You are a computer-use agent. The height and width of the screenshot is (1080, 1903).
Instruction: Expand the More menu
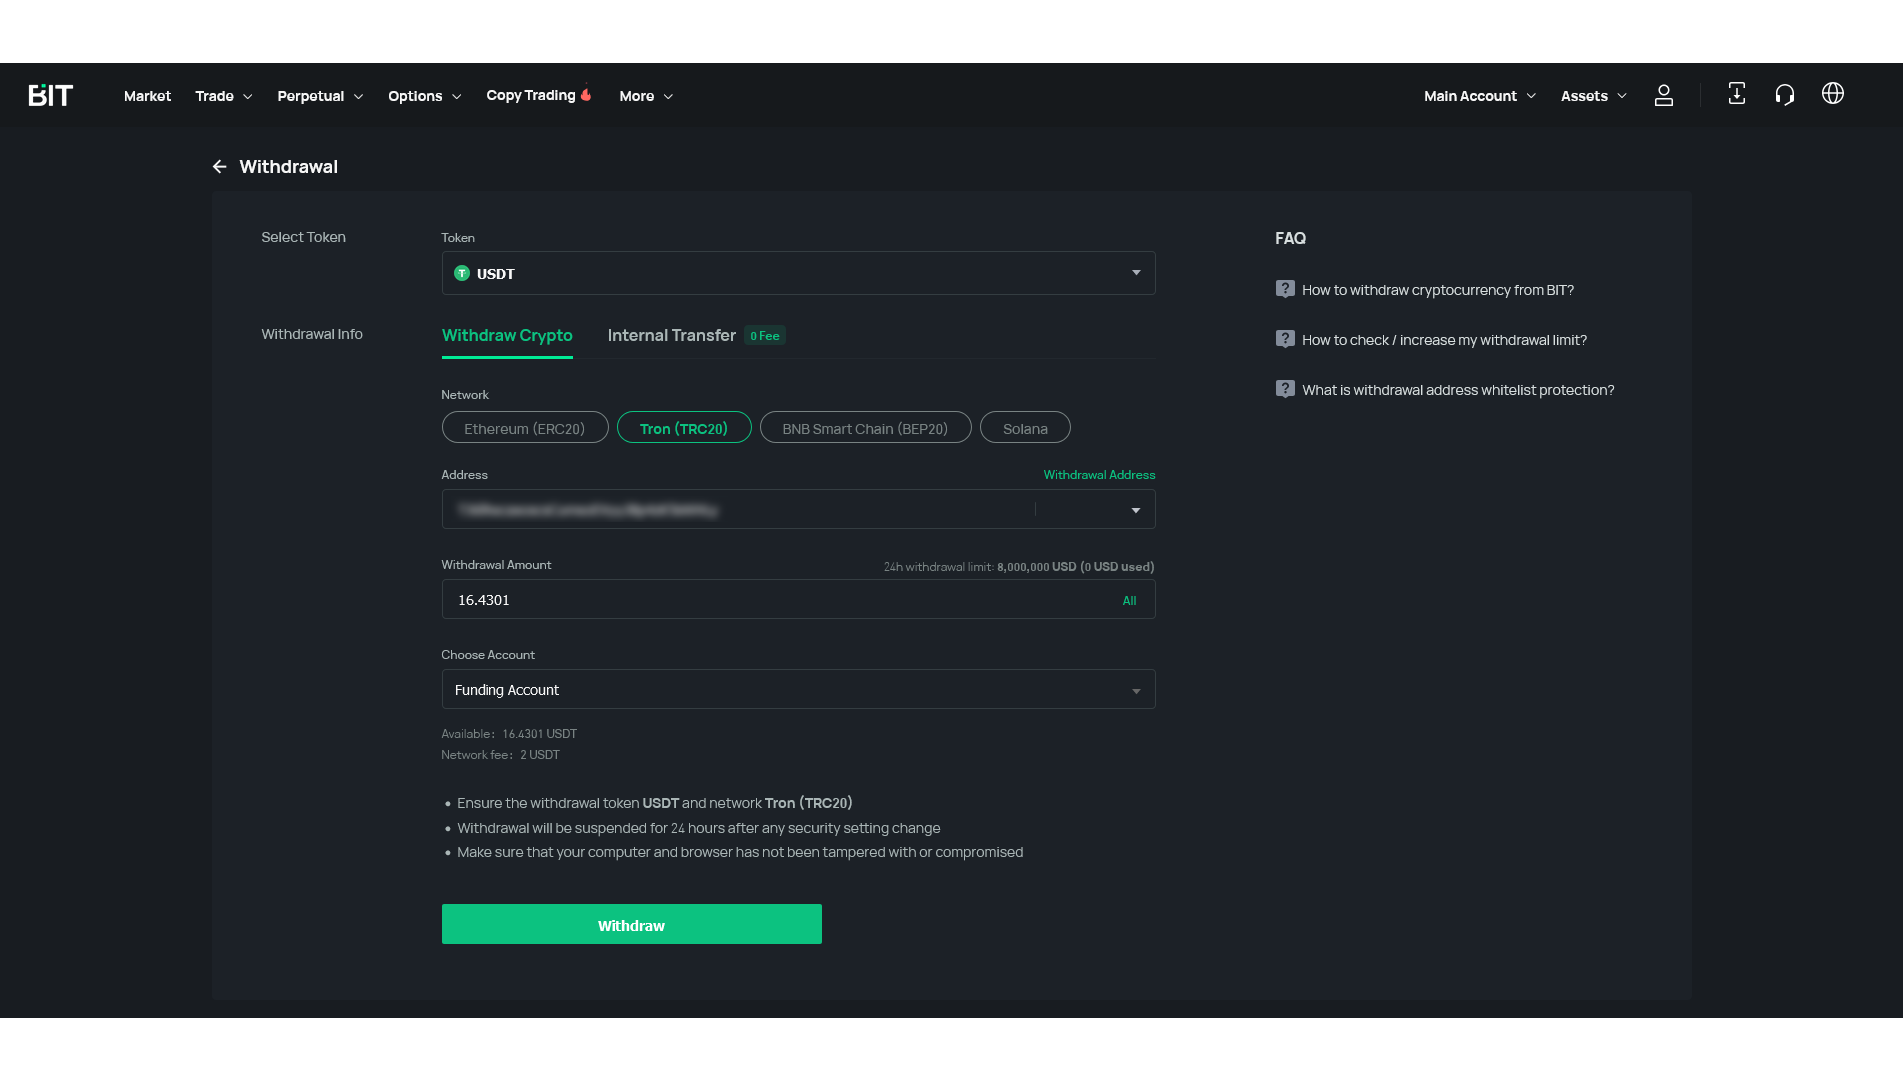[646, 96]
